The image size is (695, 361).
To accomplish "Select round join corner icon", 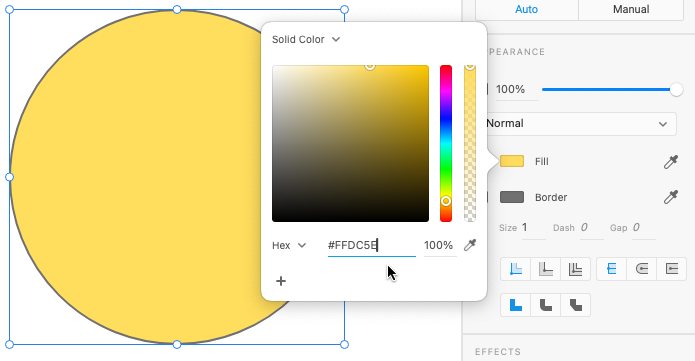I will (x=546, y=305).
